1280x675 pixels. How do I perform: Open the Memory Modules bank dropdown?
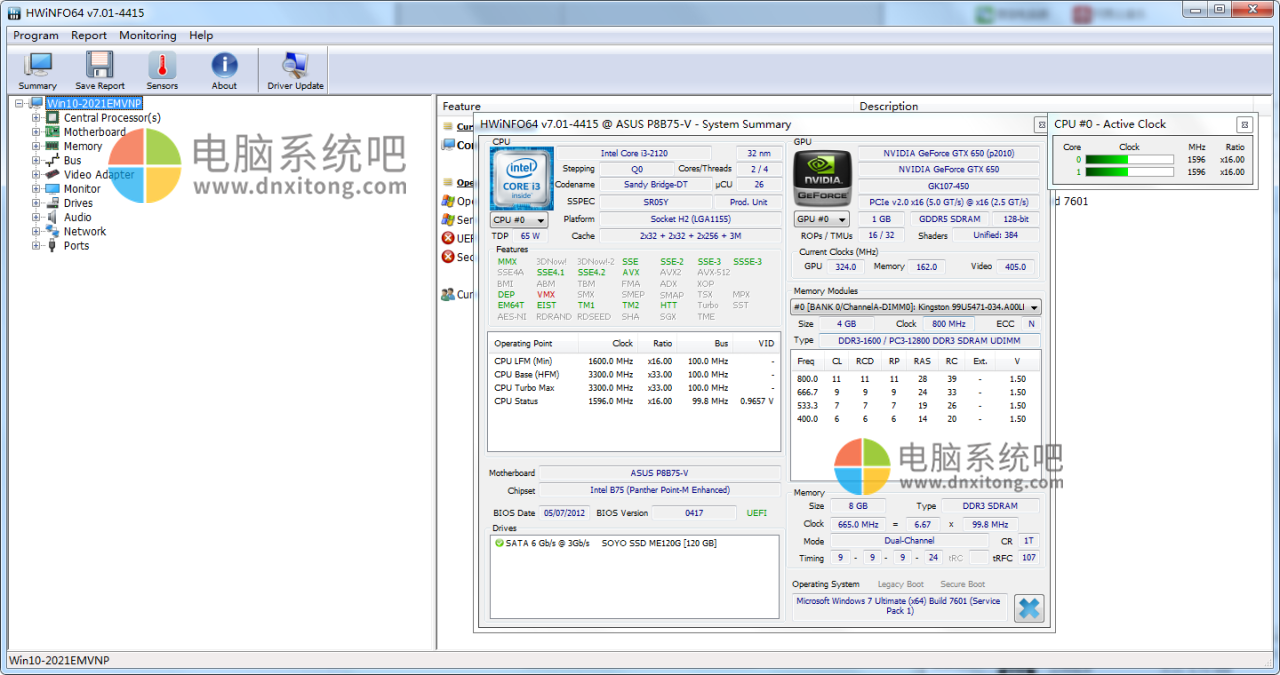point(916,307)
